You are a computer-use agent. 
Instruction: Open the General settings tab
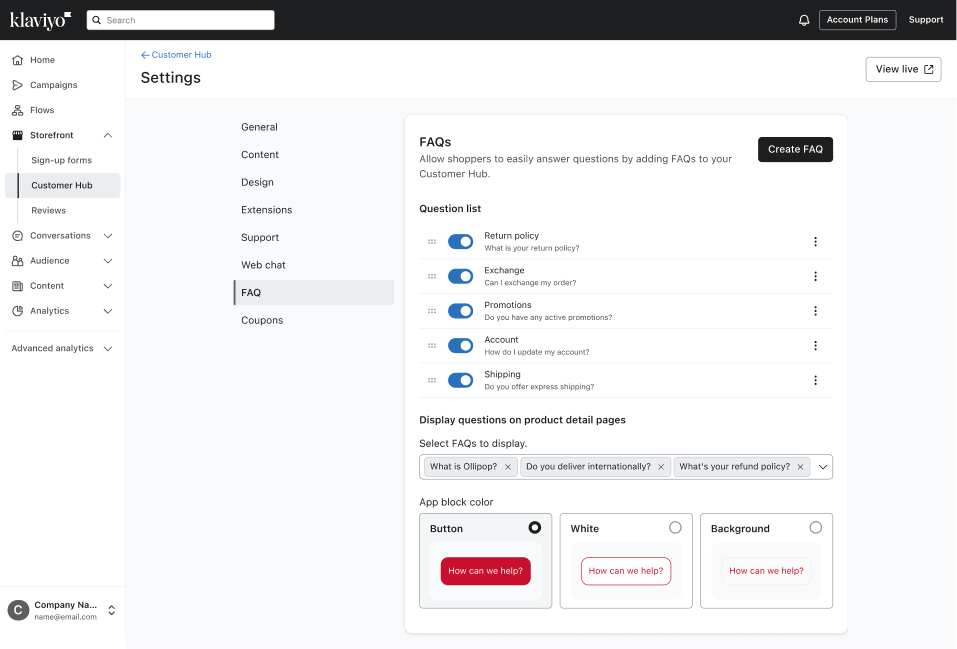click(314, 127)
